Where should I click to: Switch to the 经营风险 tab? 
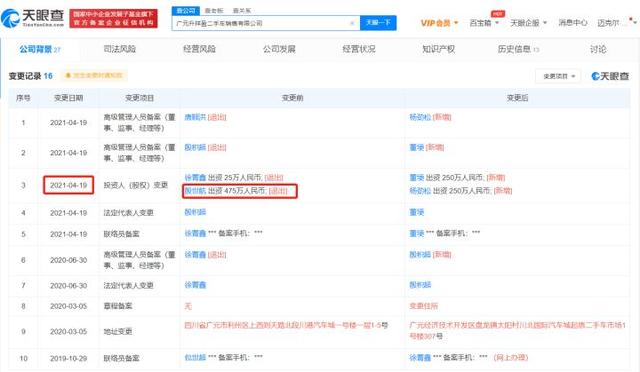tap(199, 49)
